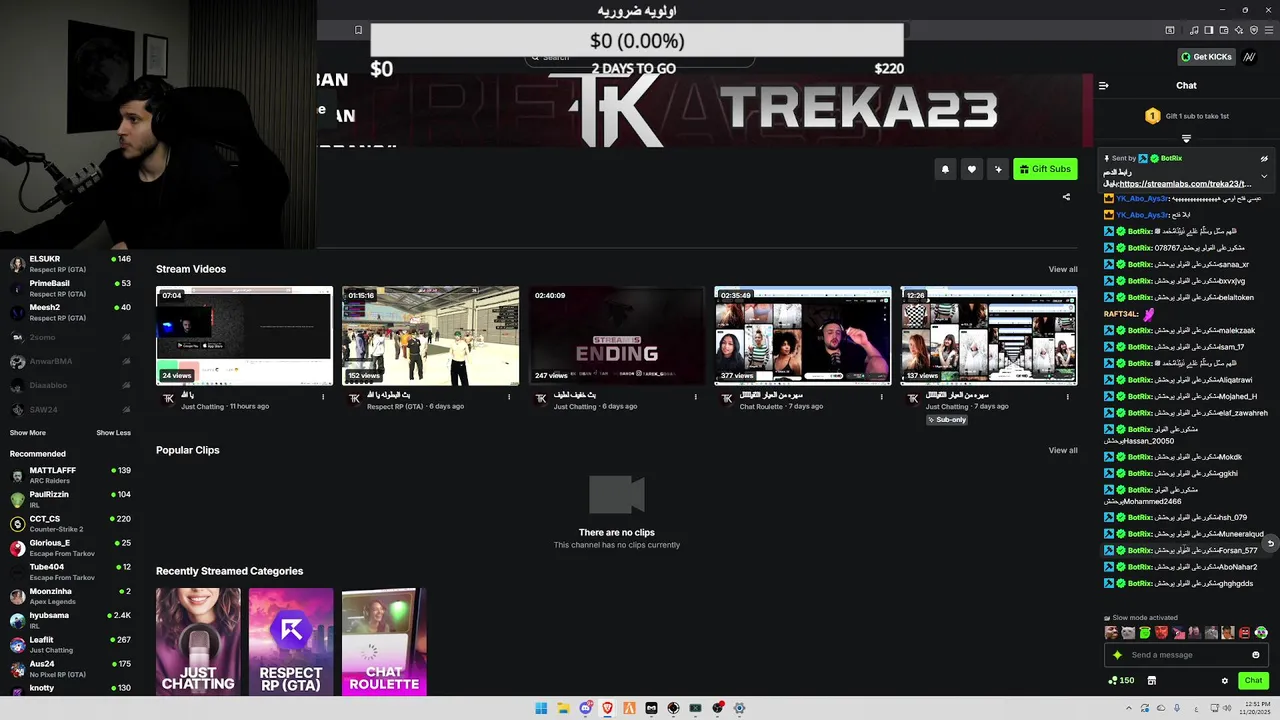The image size is (1280, 720).
Task: Open the 02:35:49 Chat Roulette video thumbnail
Action: click(x=803, y=336)
